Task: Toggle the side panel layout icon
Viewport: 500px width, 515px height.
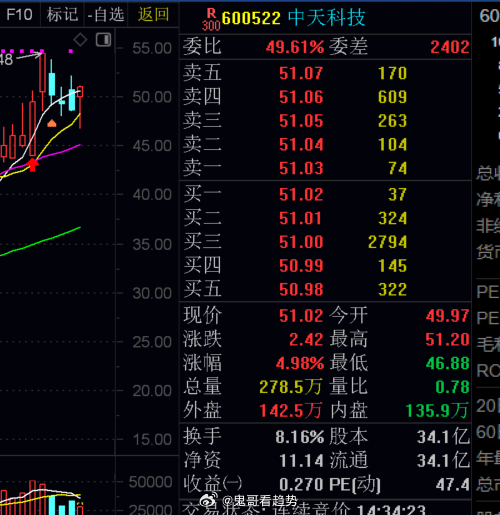Action: click(103, 40)
